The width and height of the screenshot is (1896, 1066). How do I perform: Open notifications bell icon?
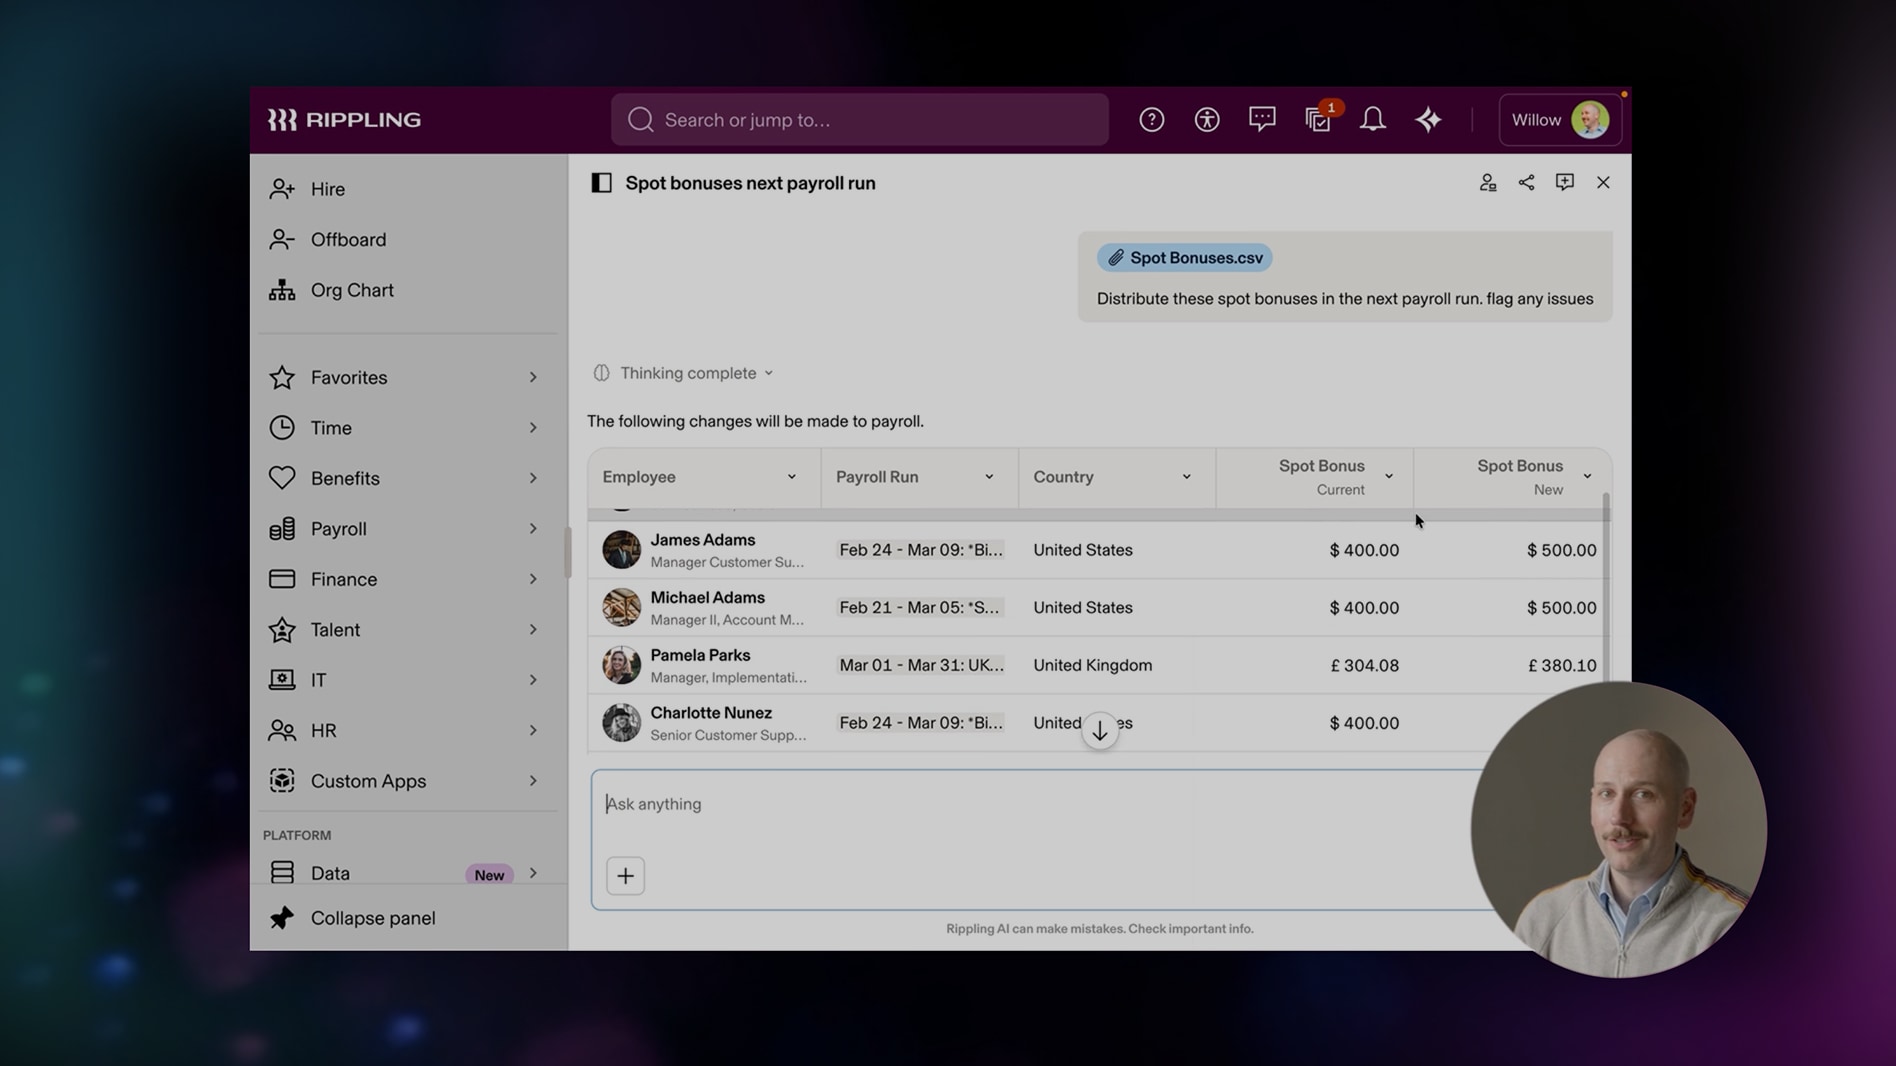[x=1373, y=120]
